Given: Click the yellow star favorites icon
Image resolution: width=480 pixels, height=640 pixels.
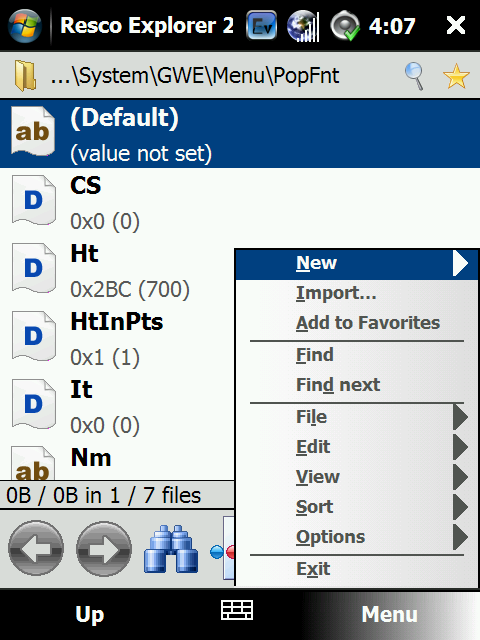Looking at the screenshot, I should click(x=456, y=76).
